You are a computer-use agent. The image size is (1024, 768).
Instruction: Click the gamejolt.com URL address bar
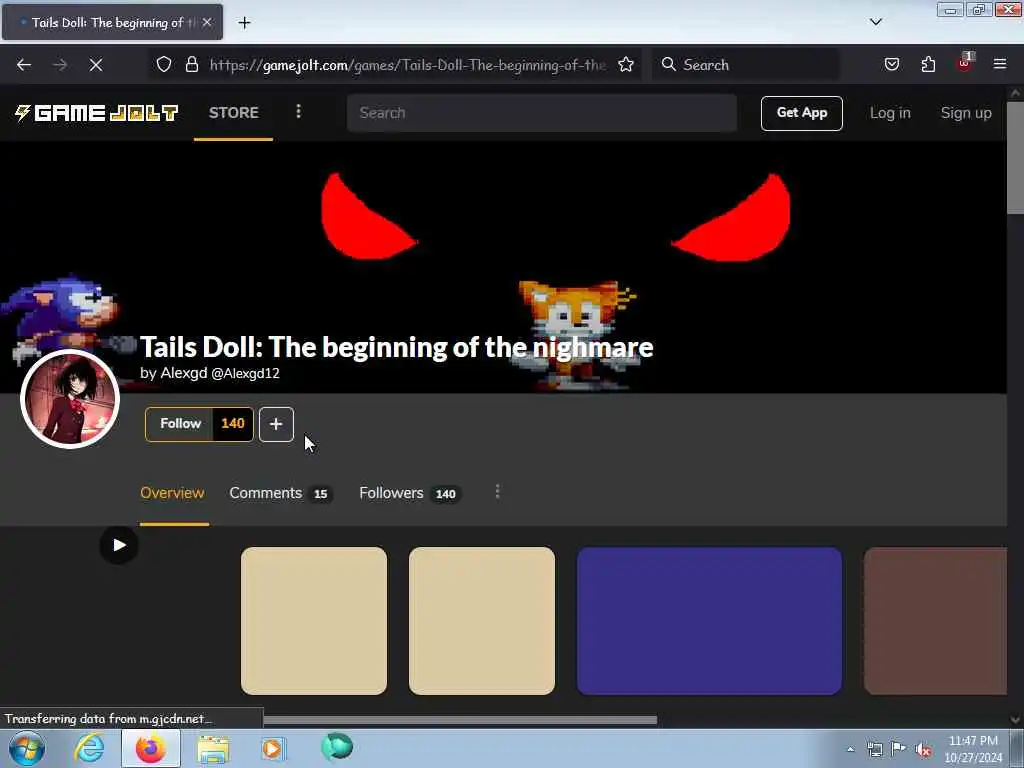coord(408,65)
